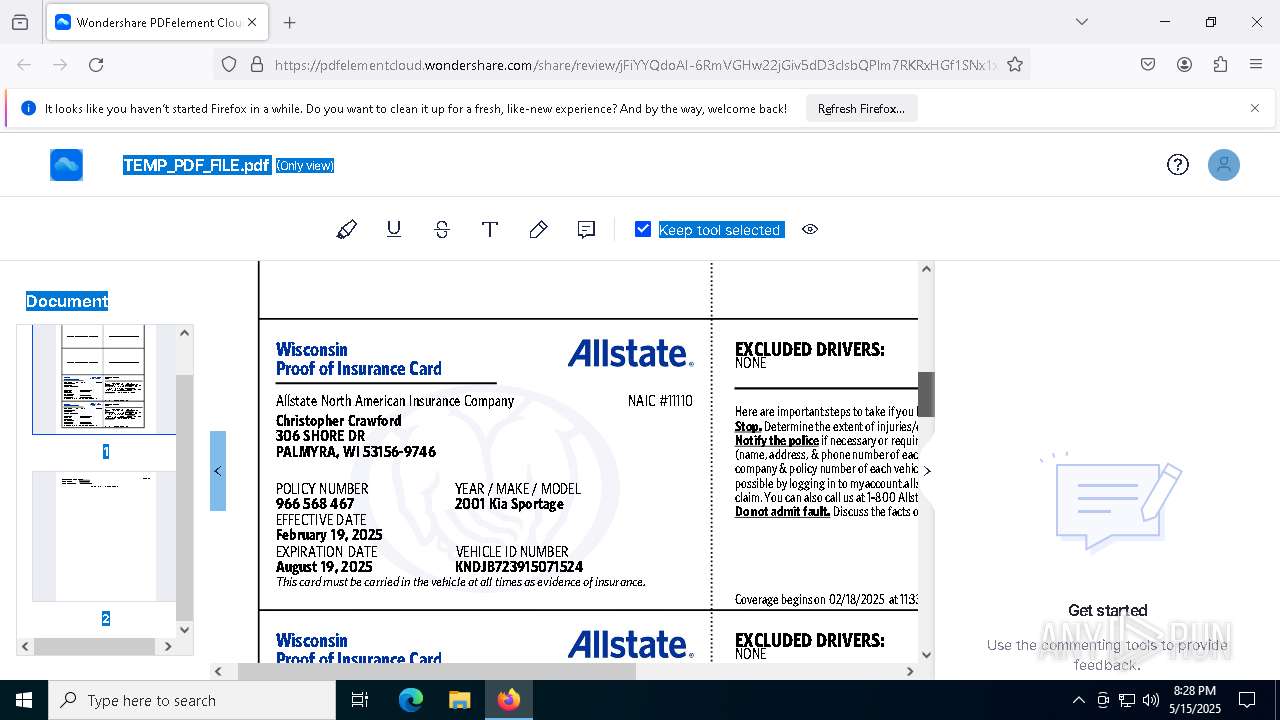This screenshot has height=720, width=1280.
Task: Open the Firefox account icon
Action: (1184, 64)
